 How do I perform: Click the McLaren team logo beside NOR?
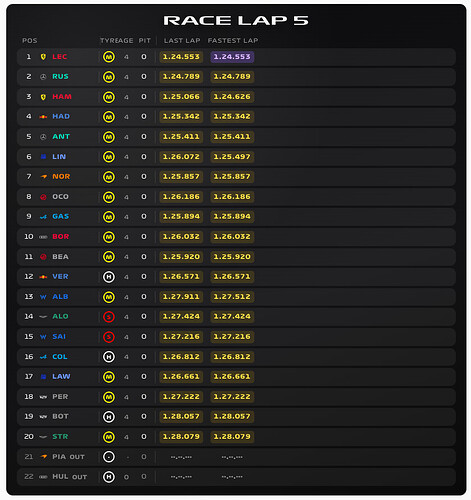coord(44,177)
